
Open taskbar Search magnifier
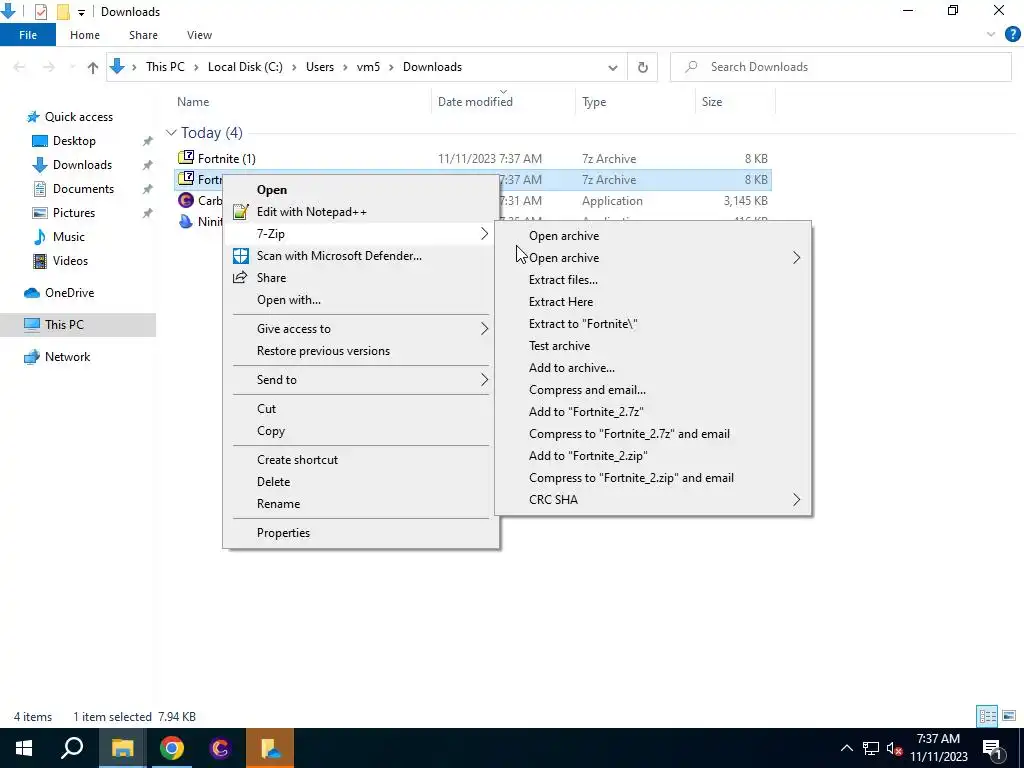[x=72, y=748]
